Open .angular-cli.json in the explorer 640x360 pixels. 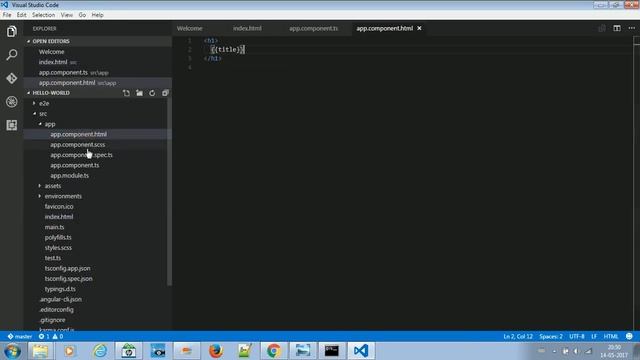click(60, 299)
